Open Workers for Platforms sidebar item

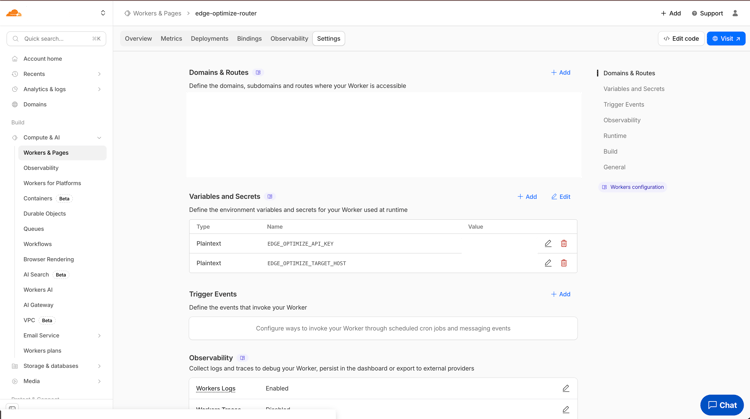(x=52, y=183)
